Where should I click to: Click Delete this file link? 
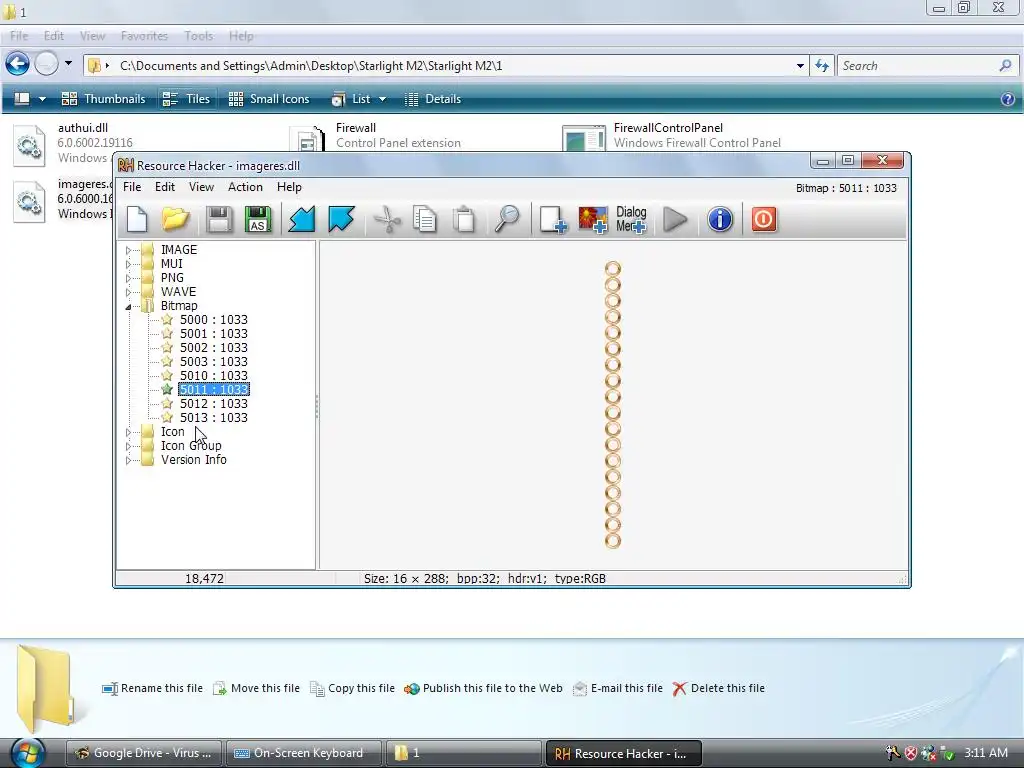point(719,688)
